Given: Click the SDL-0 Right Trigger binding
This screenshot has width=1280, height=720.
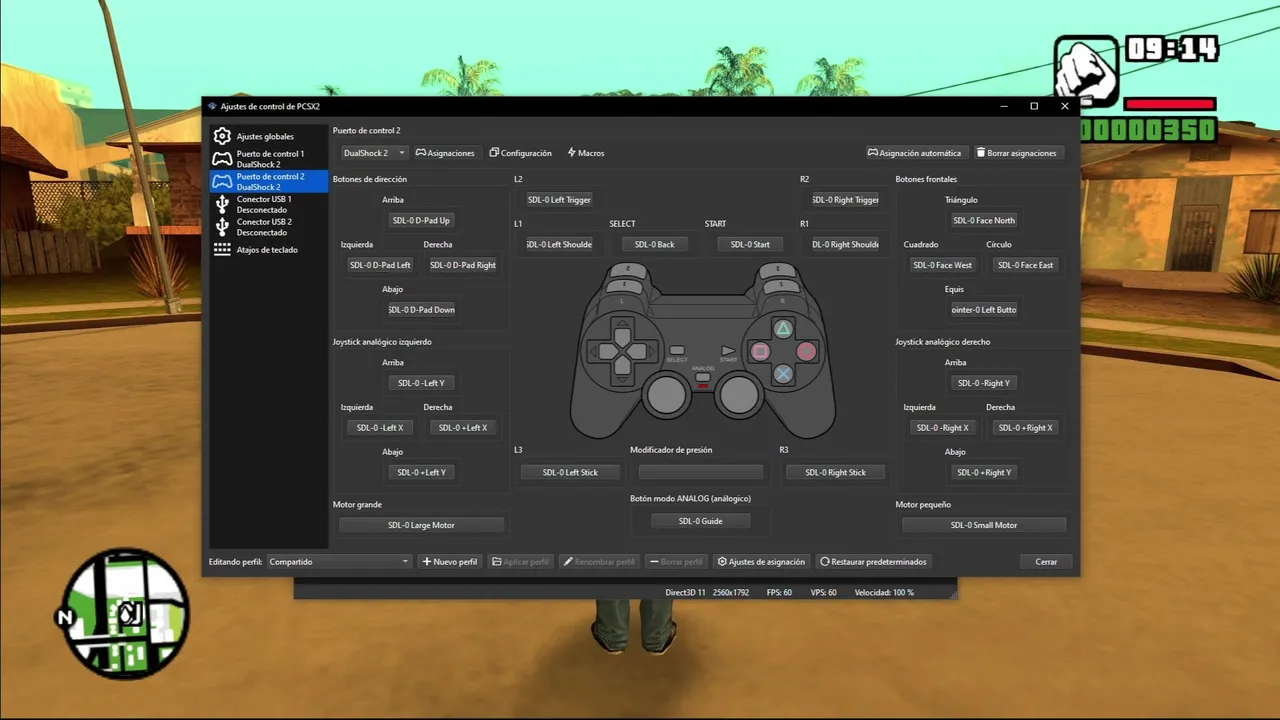Looking at the screenshot, I should 846,200.
